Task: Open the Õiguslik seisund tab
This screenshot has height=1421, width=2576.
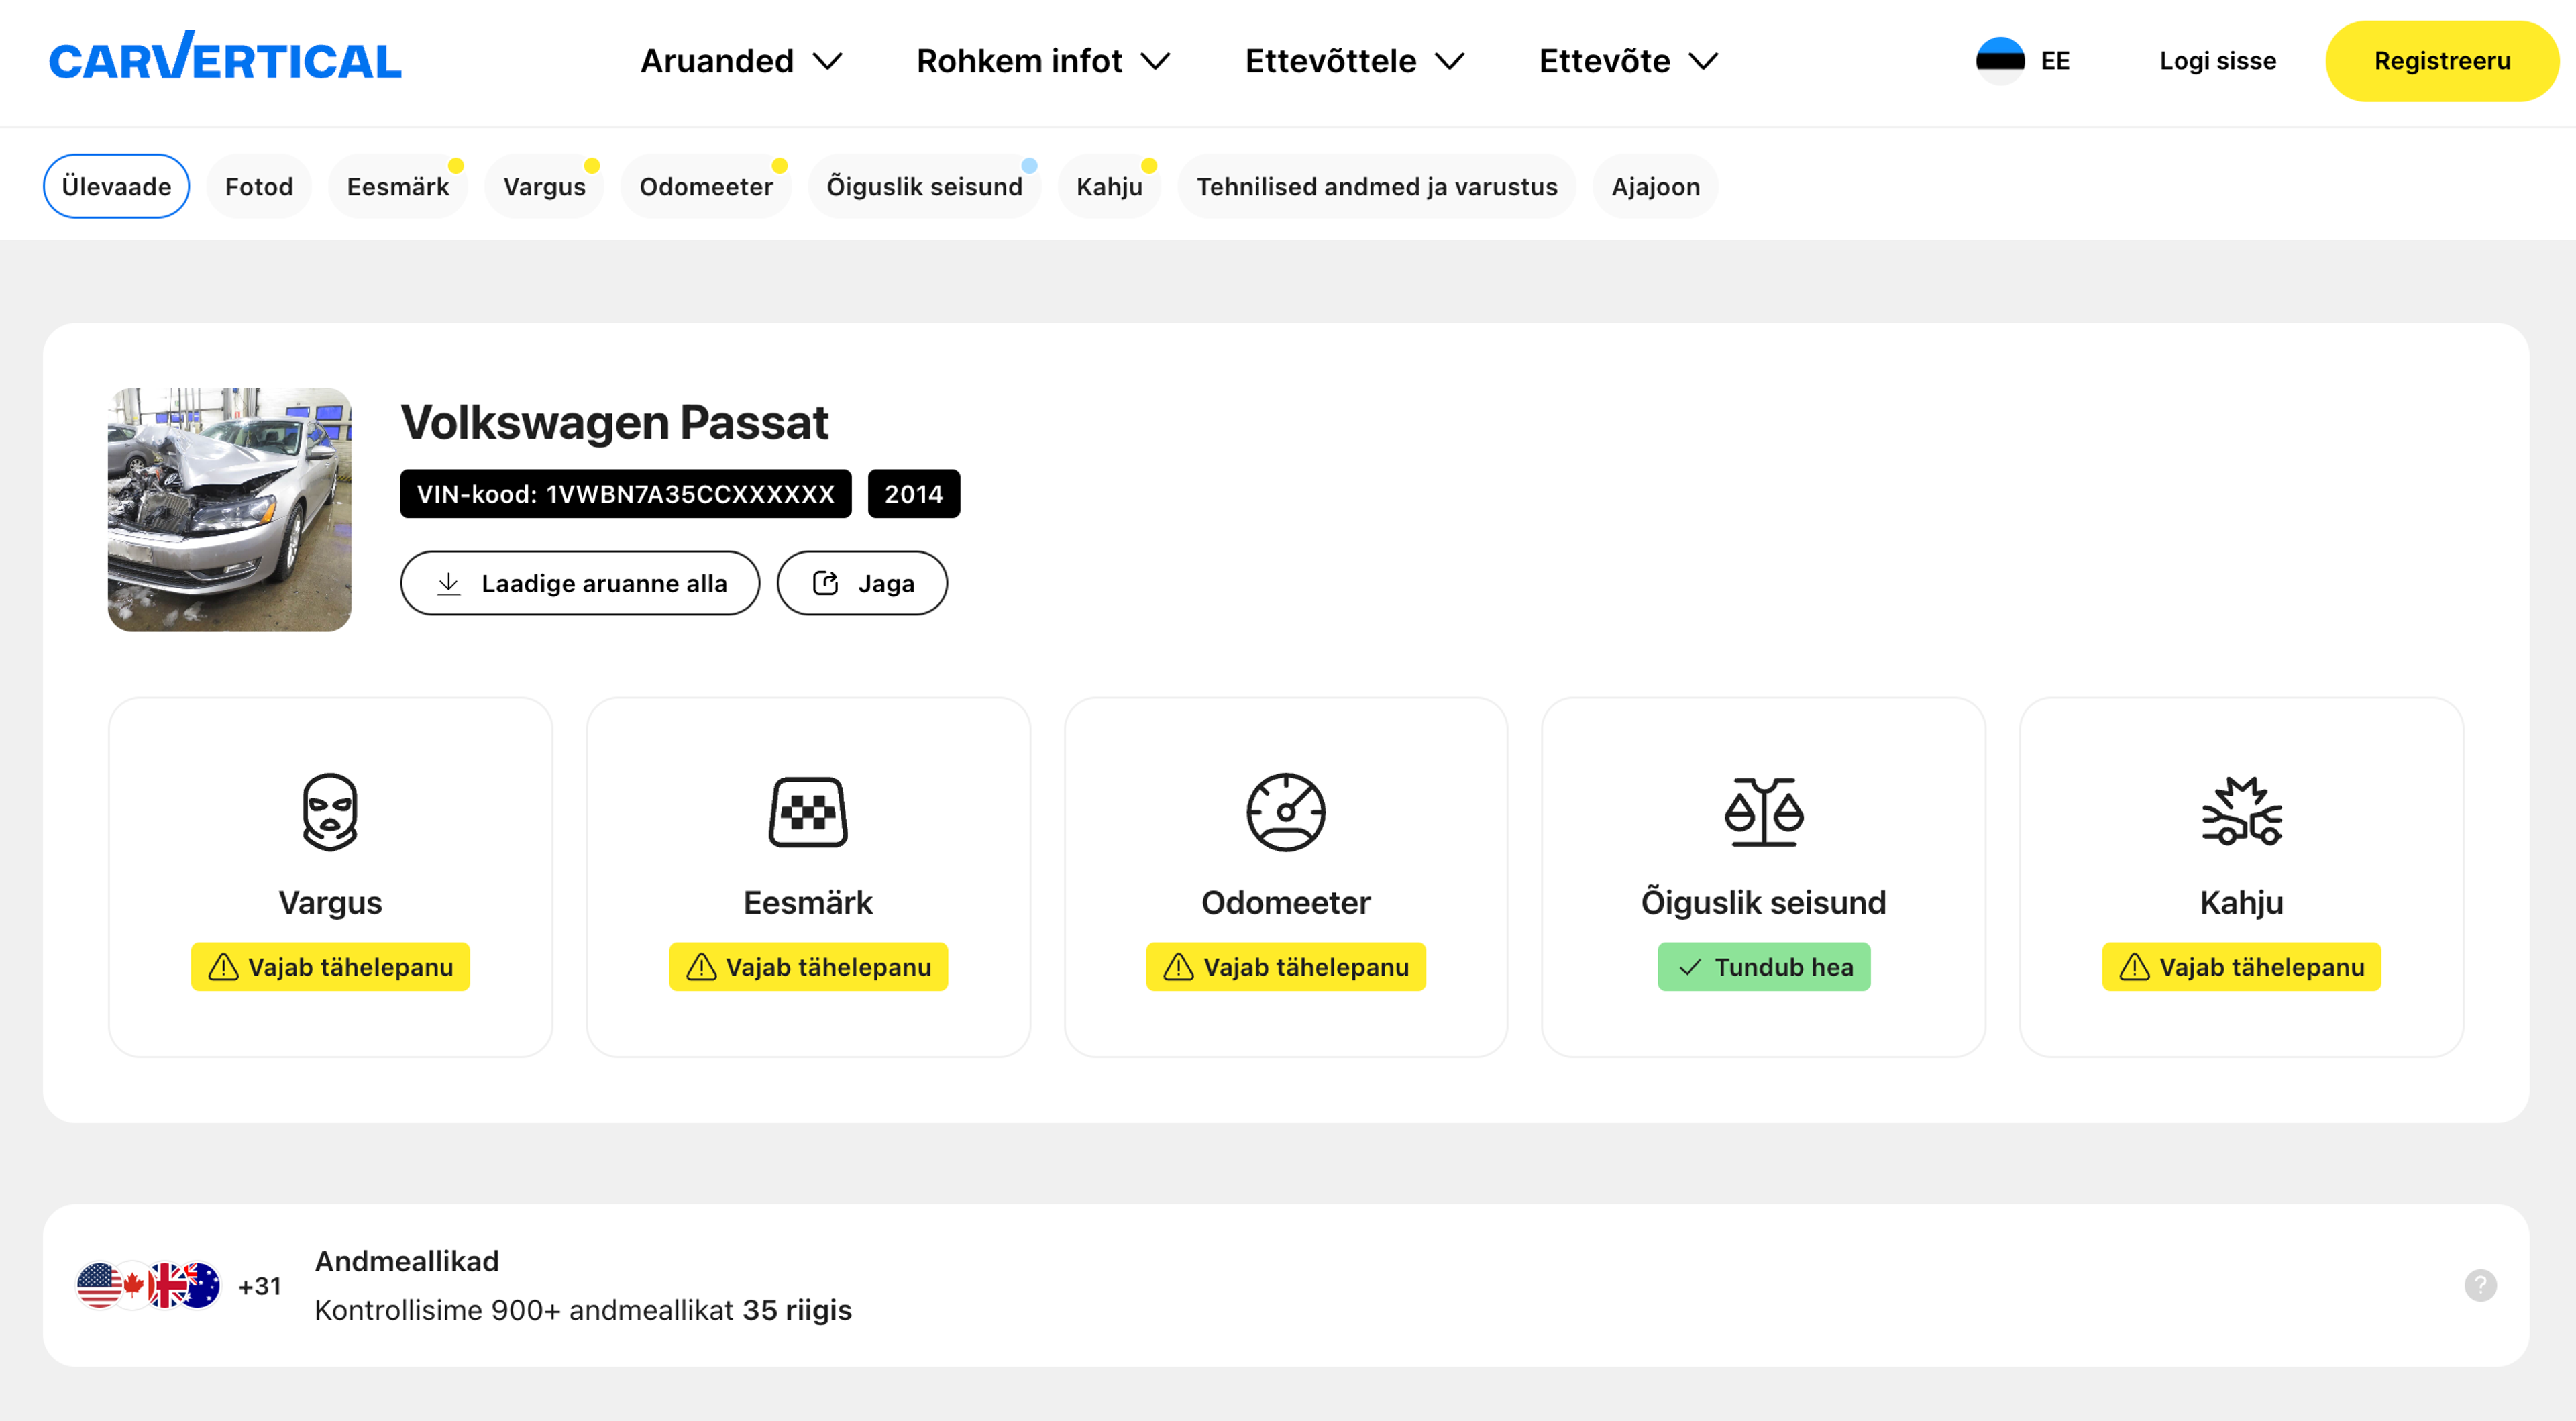Action: click(924, 186)
